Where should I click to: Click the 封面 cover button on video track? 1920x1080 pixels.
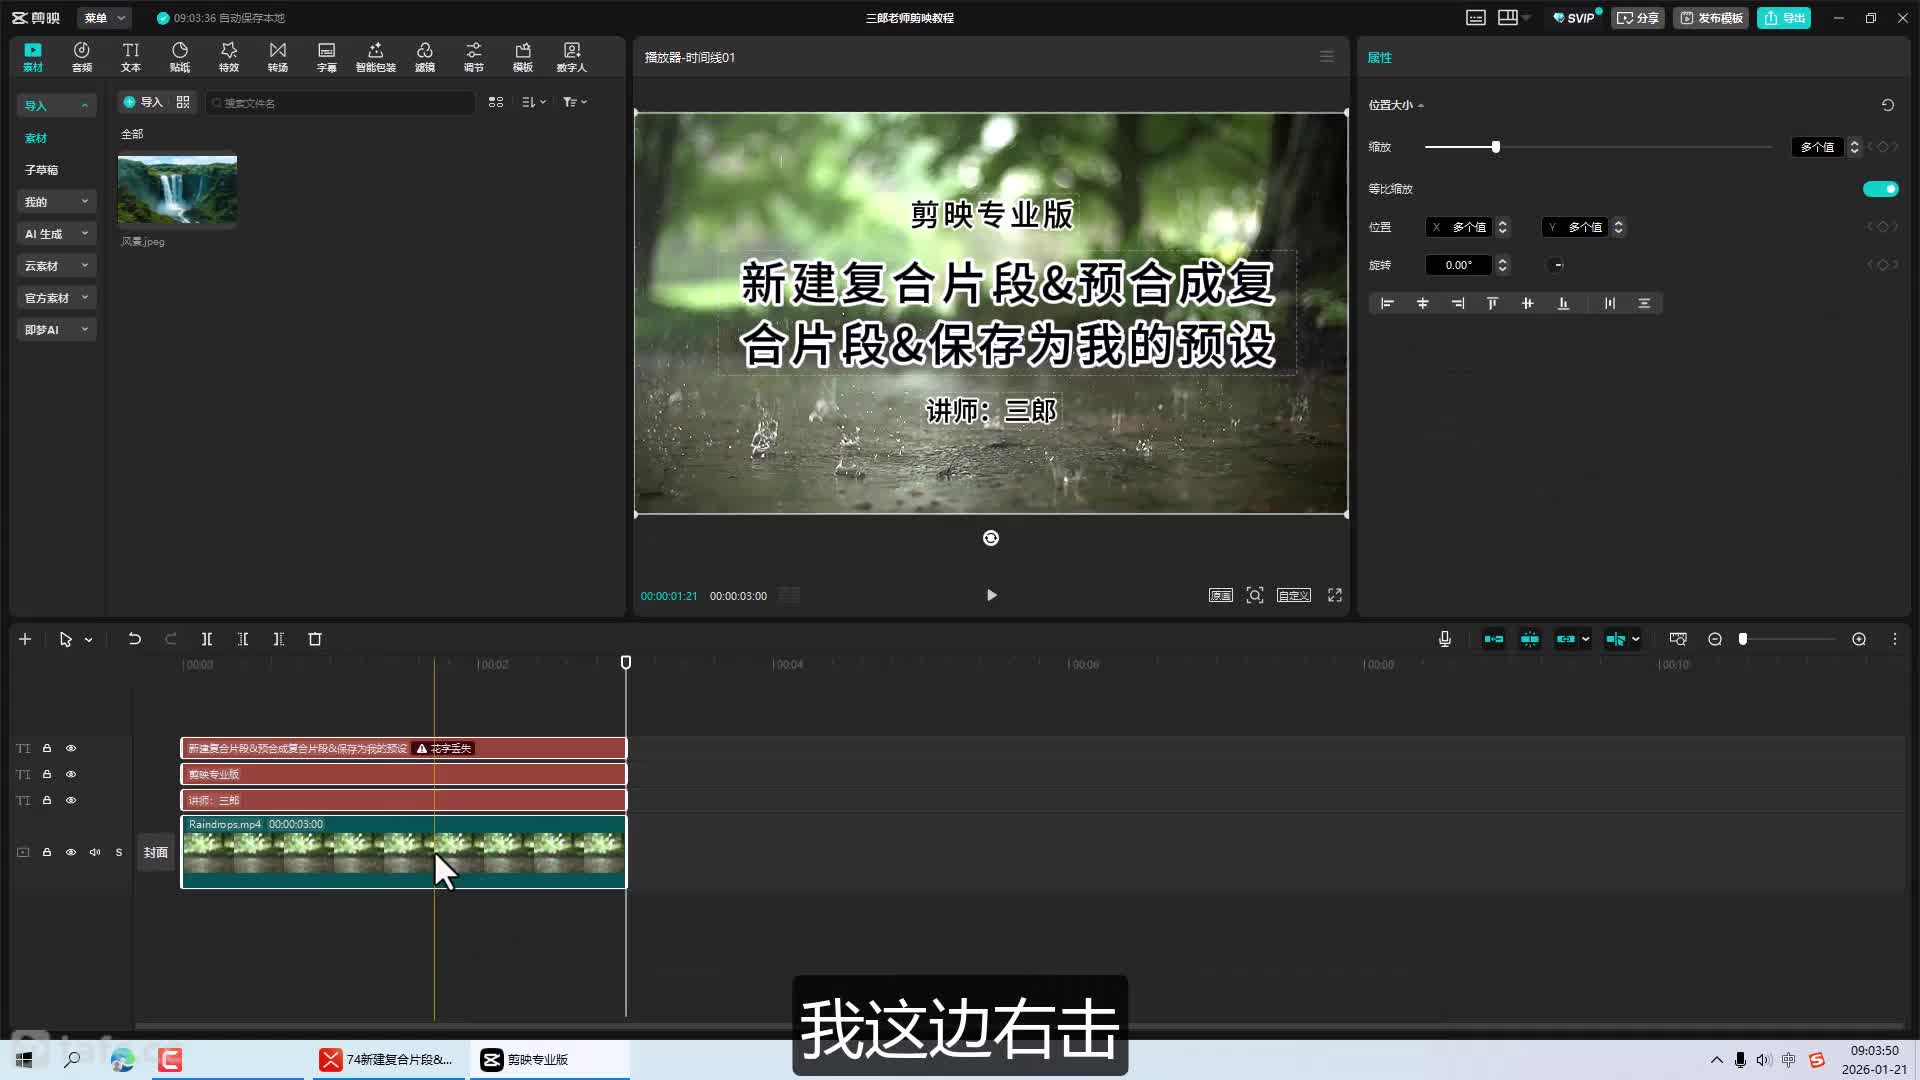coord(156,852)
